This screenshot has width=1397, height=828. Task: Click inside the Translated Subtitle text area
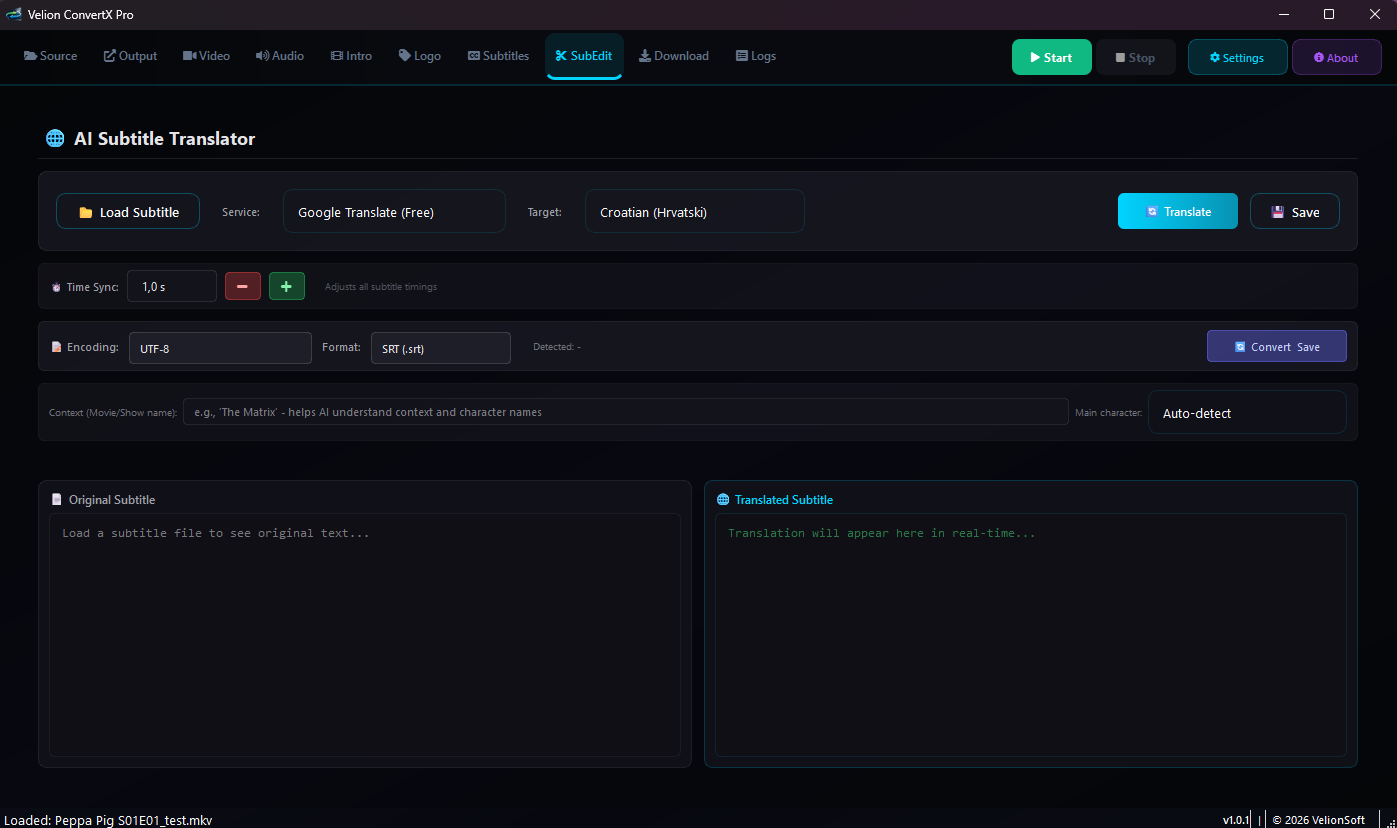1031,635
